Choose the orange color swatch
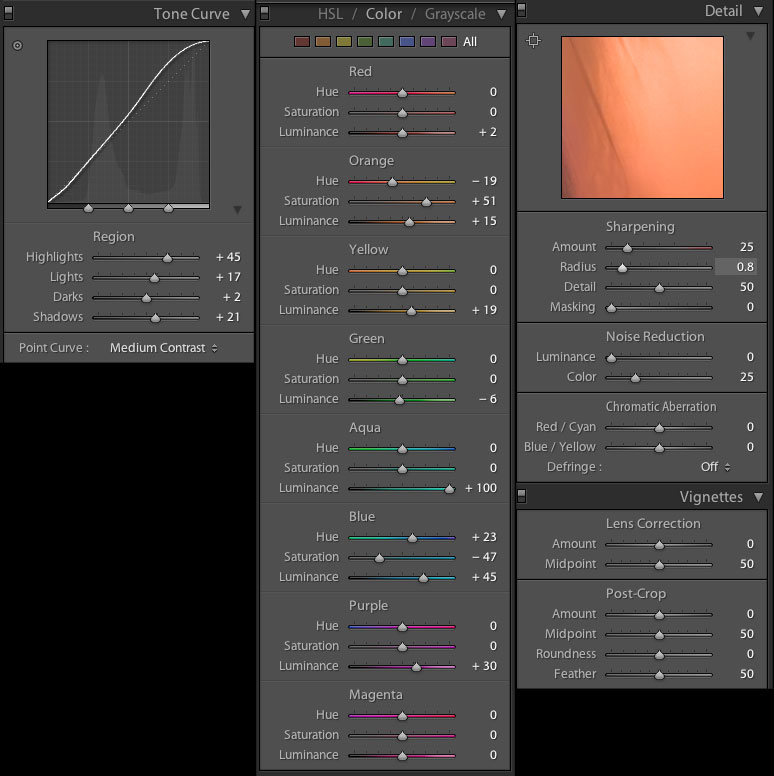Viewport: 774px width, 776px height. point(322,42)
